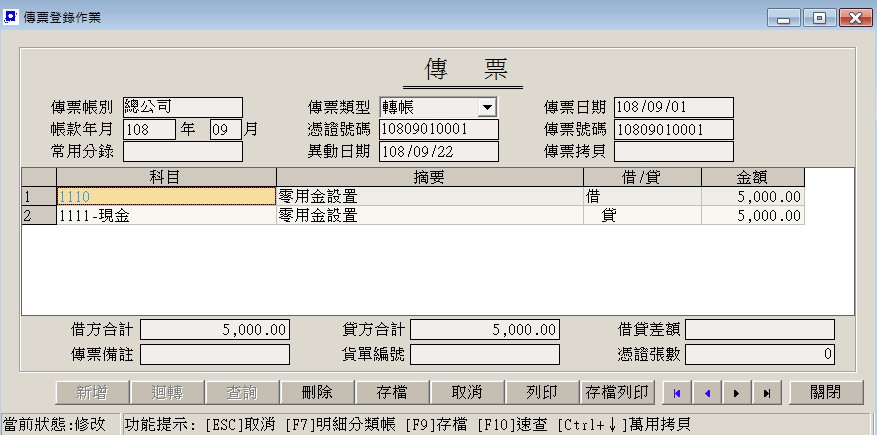This screenshot has width=877, height=435.
Task: Click the 帳款年月 month field 09
Action: click(226, 130)
